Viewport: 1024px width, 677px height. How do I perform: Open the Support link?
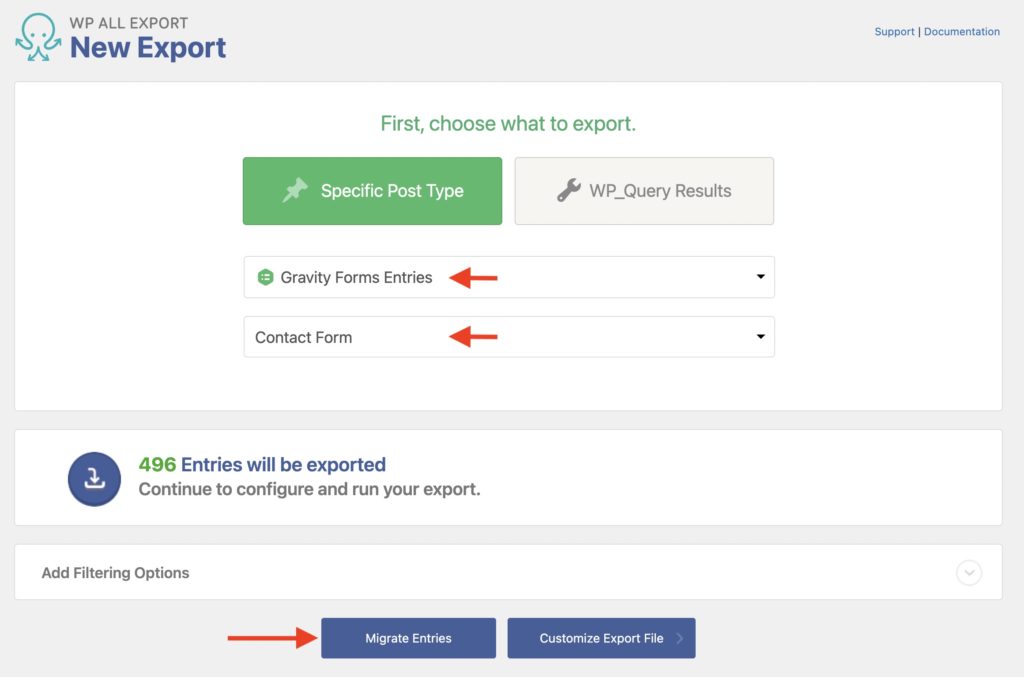pos(894,31)
